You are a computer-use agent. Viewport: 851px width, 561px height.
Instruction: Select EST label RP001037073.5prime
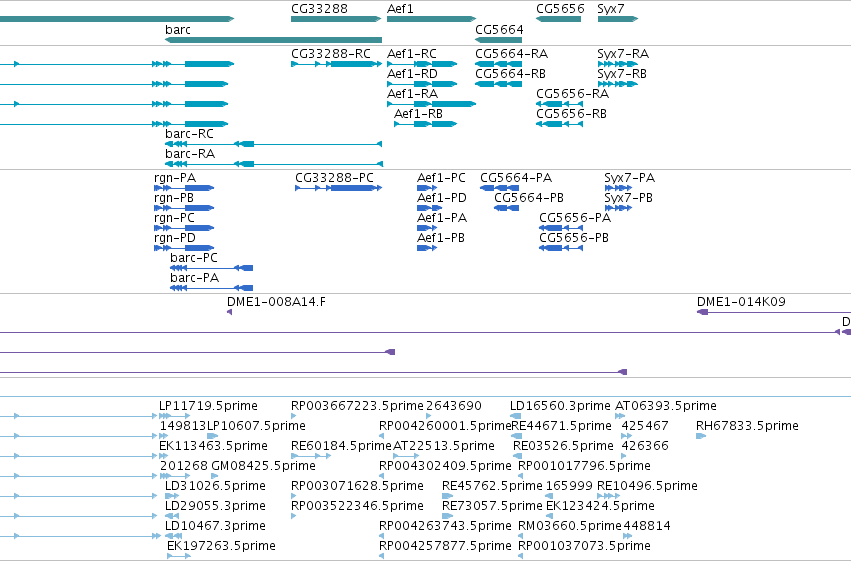click(584, 546)
